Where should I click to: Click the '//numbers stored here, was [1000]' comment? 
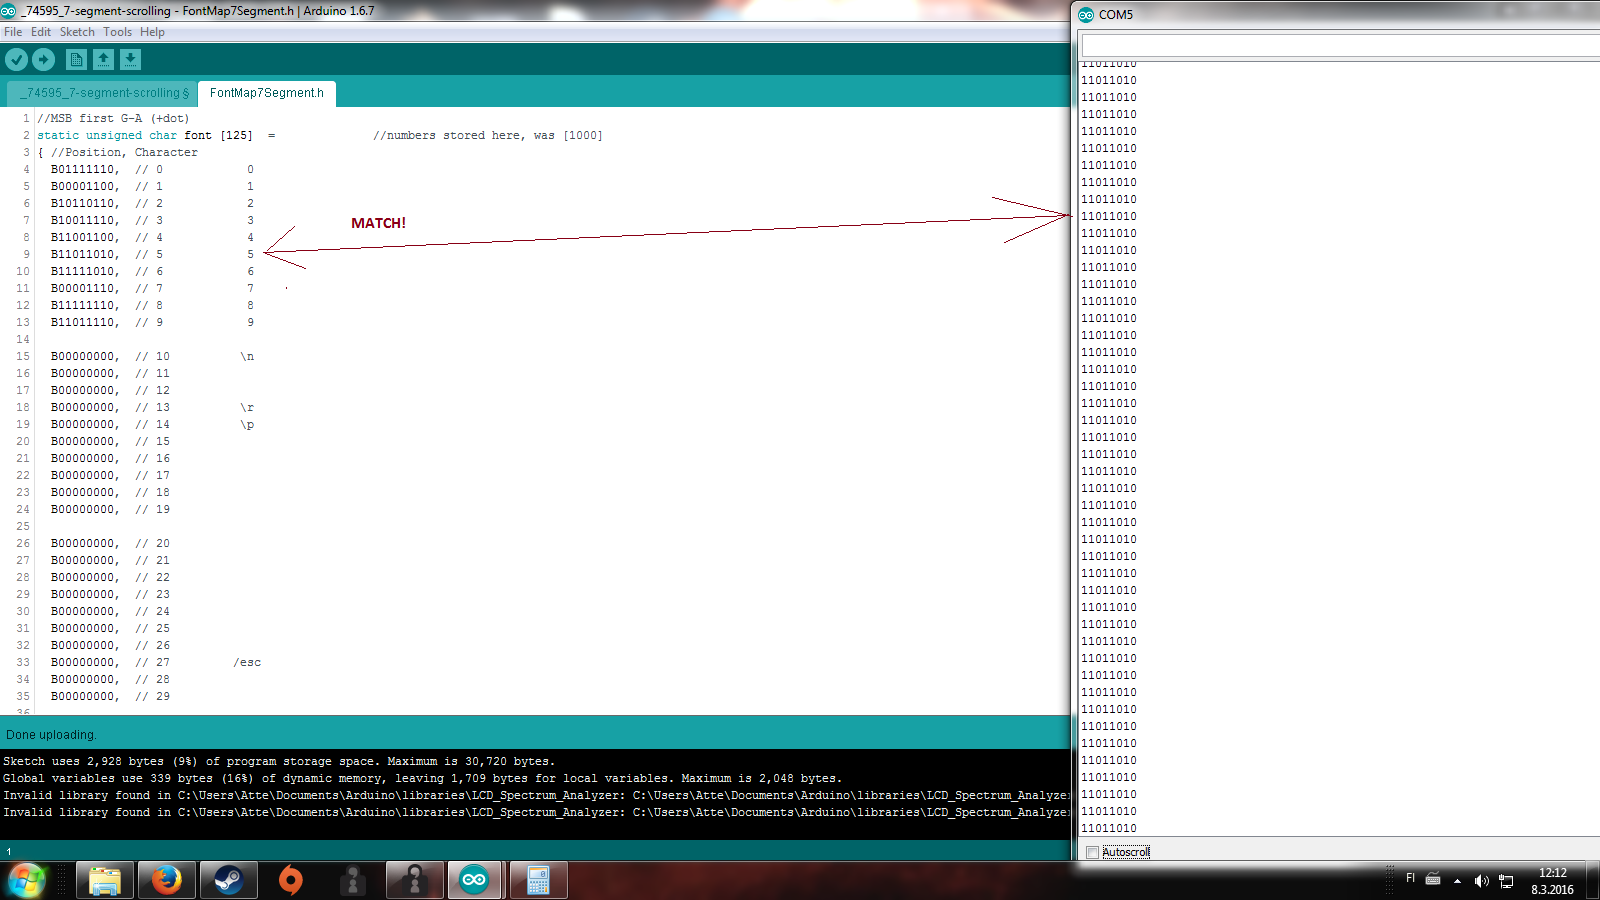point(488,135)
